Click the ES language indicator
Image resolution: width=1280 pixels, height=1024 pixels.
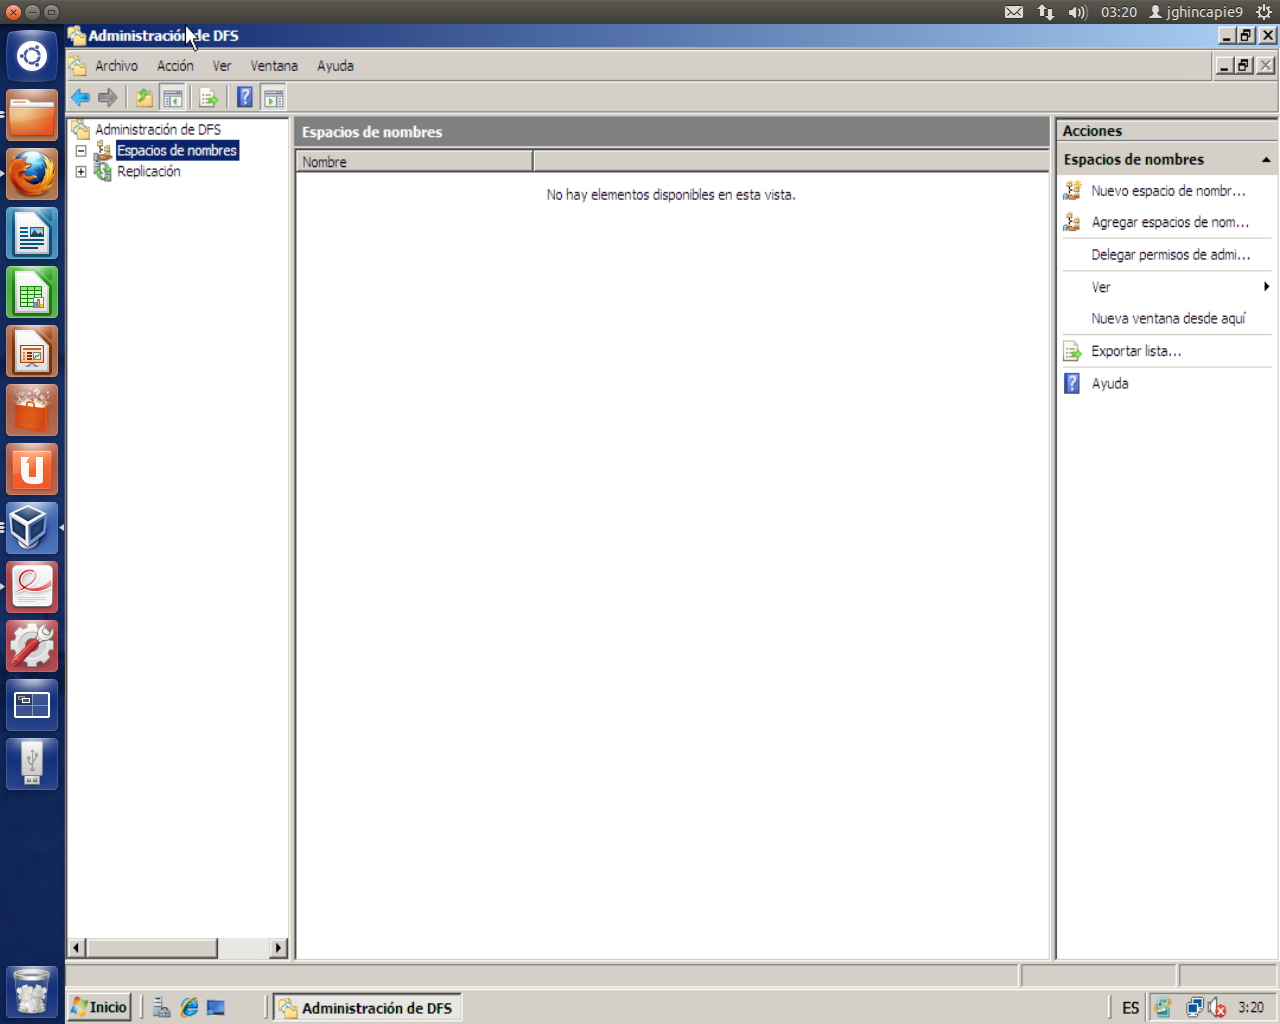point(1130,1008)
